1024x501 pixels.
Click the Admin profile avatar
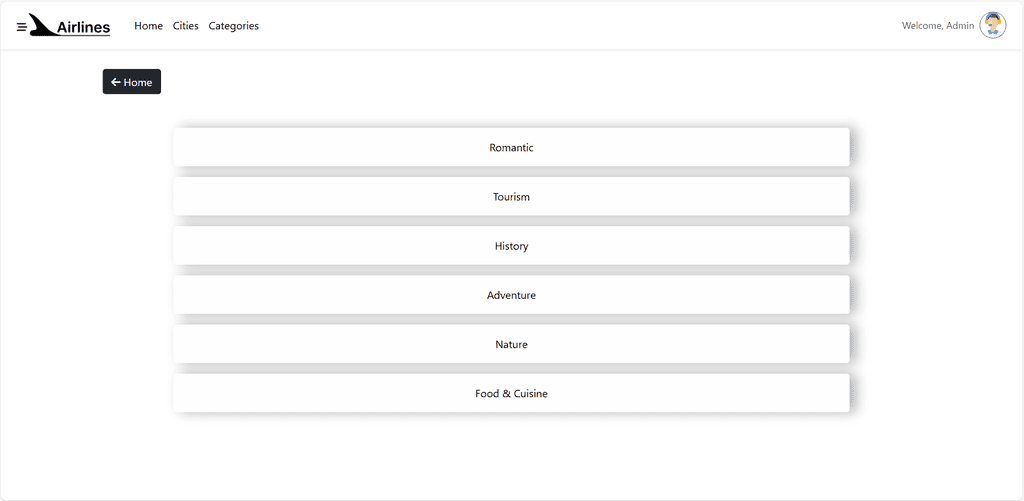click(992, 26)
